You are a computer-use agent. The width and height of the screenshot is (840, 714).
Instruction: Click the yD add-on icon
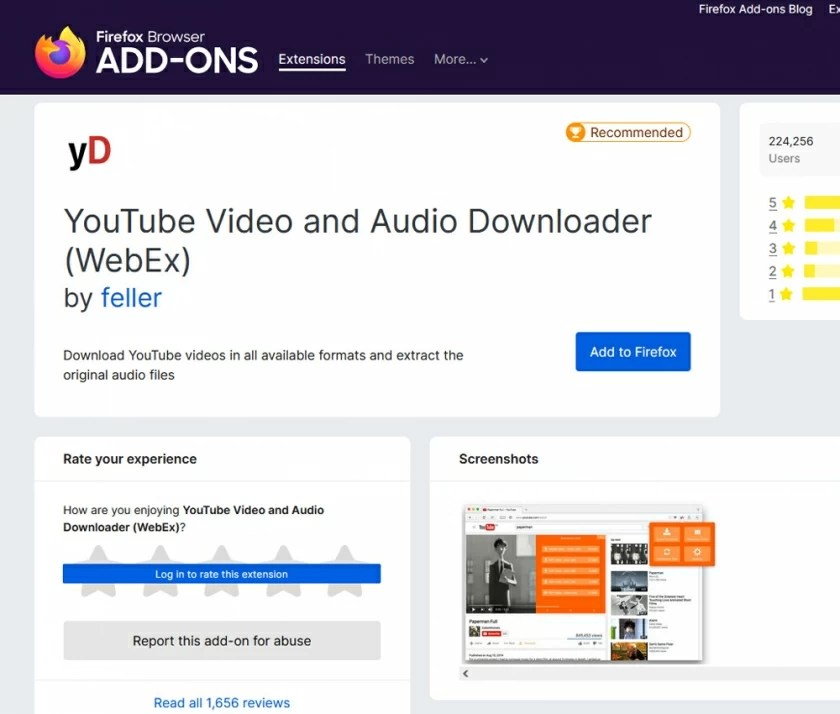pos(88,152)
